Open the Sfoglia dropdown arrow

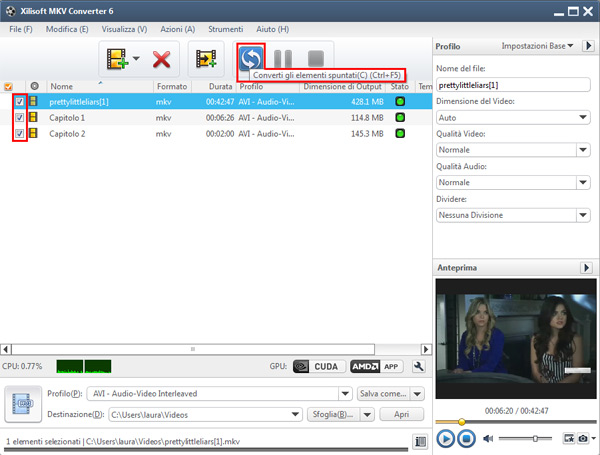[367, 414]
